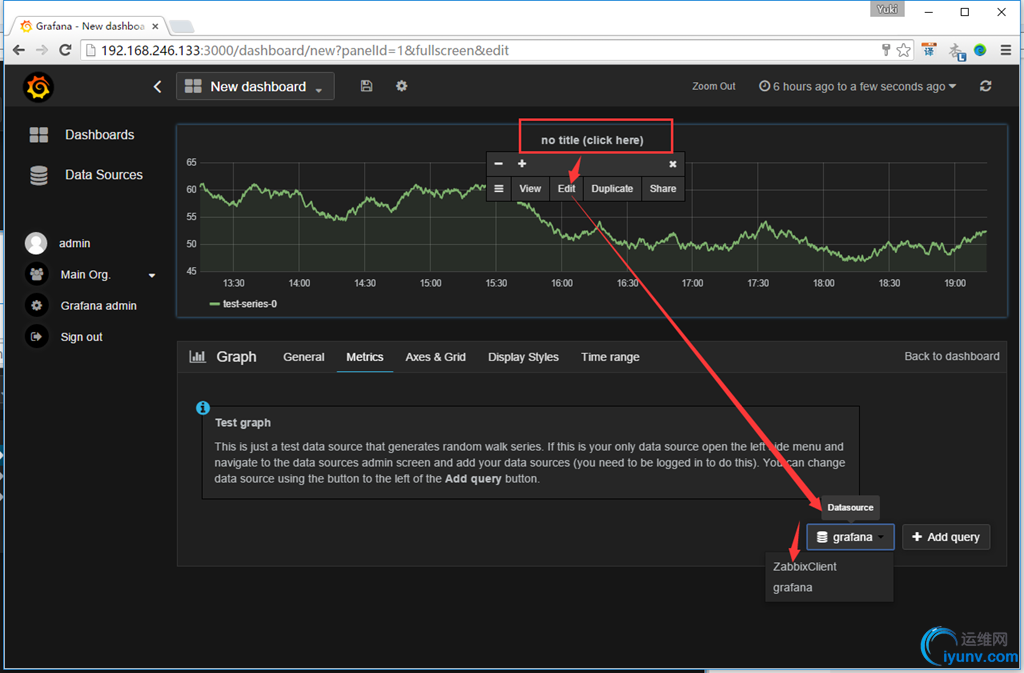Open the New dashboard picker dropdown
The height and width of the screenshot is (673, 1024).
(x=255, y=86)
